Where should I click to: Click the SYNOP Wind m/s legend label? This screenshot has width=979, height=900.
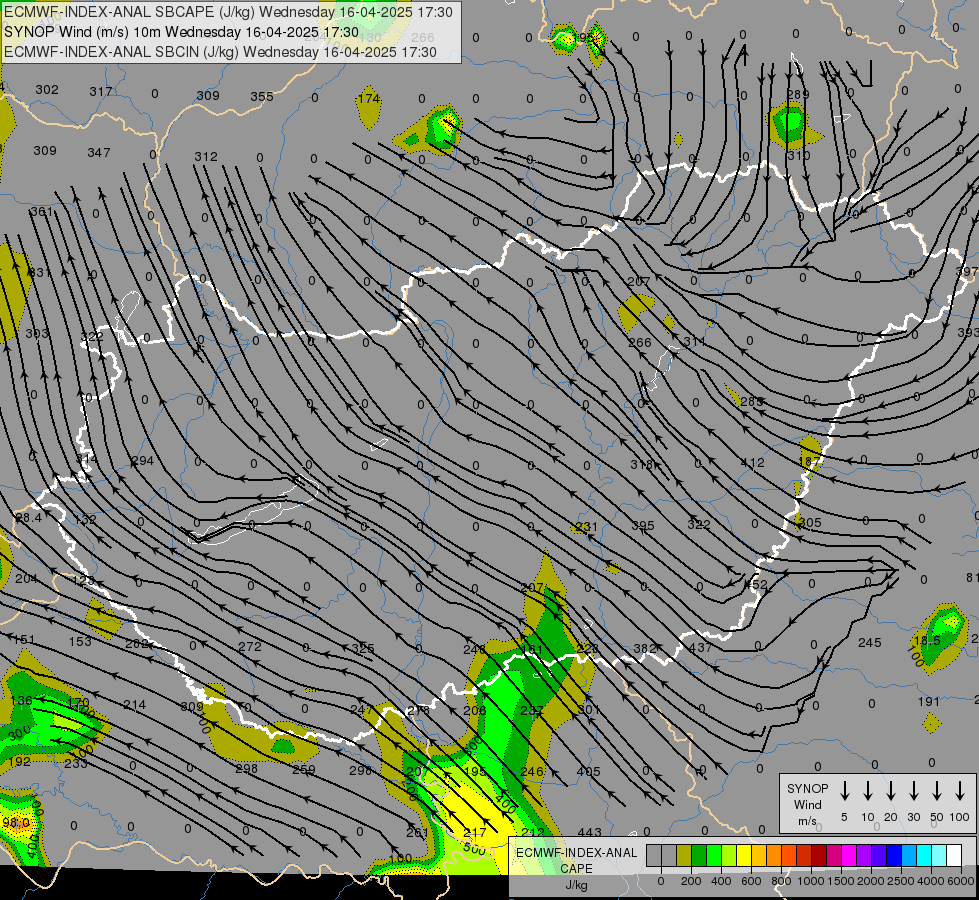[807, 804]
